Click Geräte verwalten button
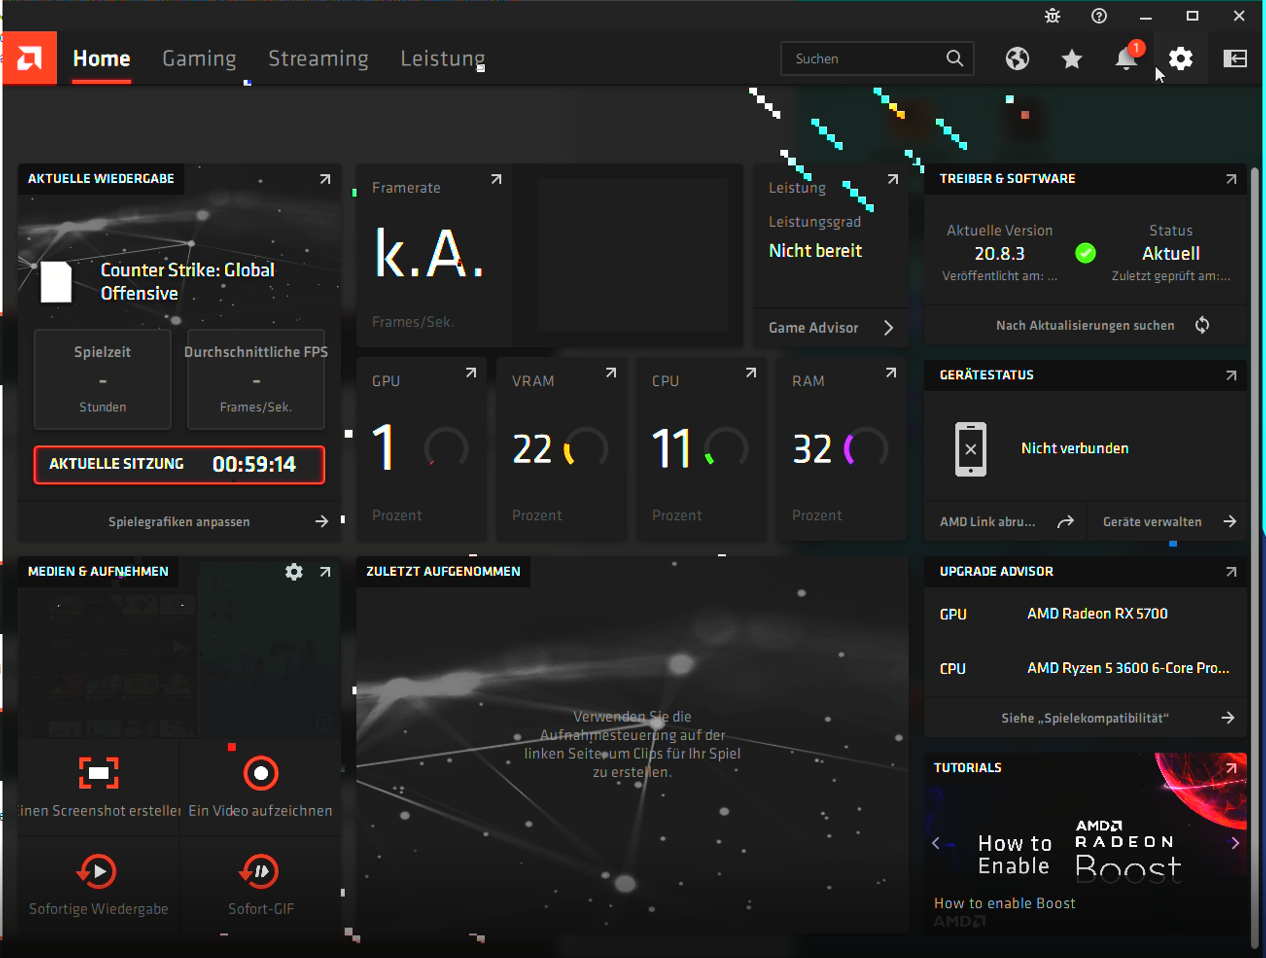 (x=1168, y=522)
